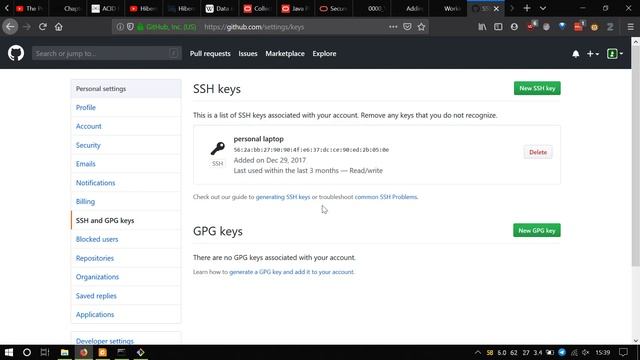Switch to the ACID tab

[x=105, y=8]
